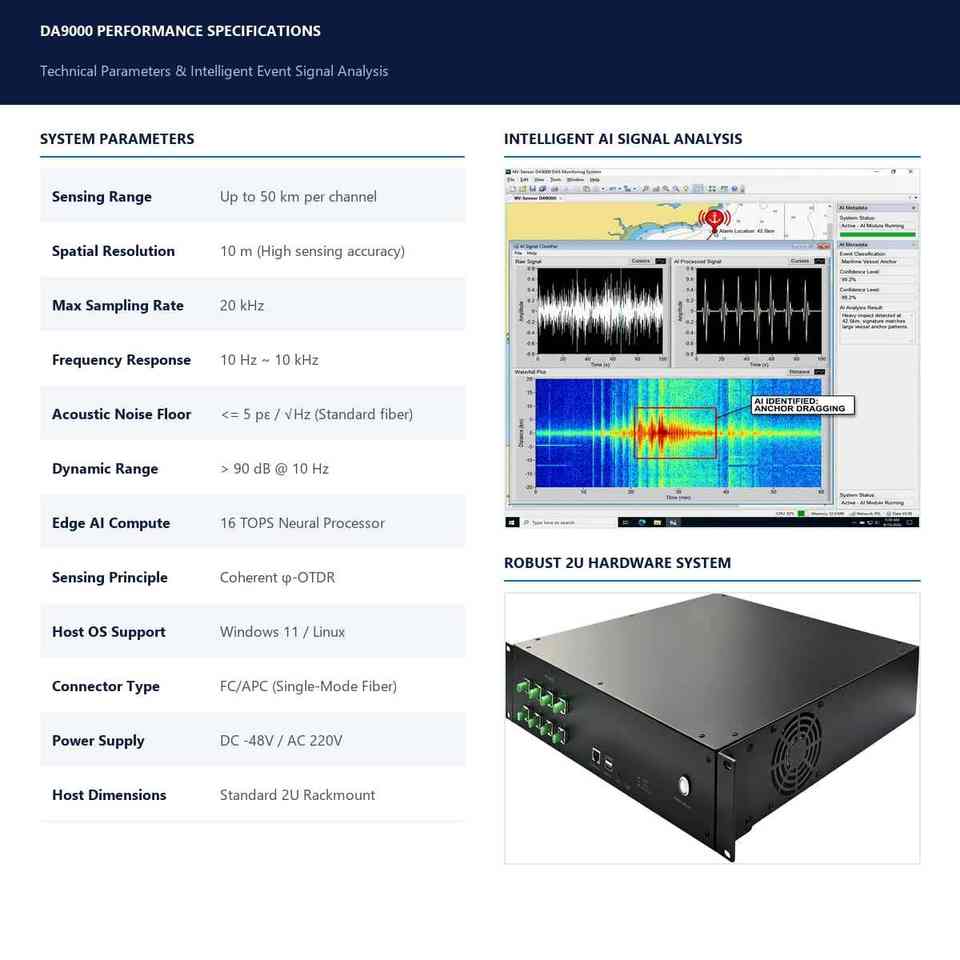Click '> 90 dB @ 10 Hz' value
This screenshot has width=960, height=960.
click(x=274, y=469)
